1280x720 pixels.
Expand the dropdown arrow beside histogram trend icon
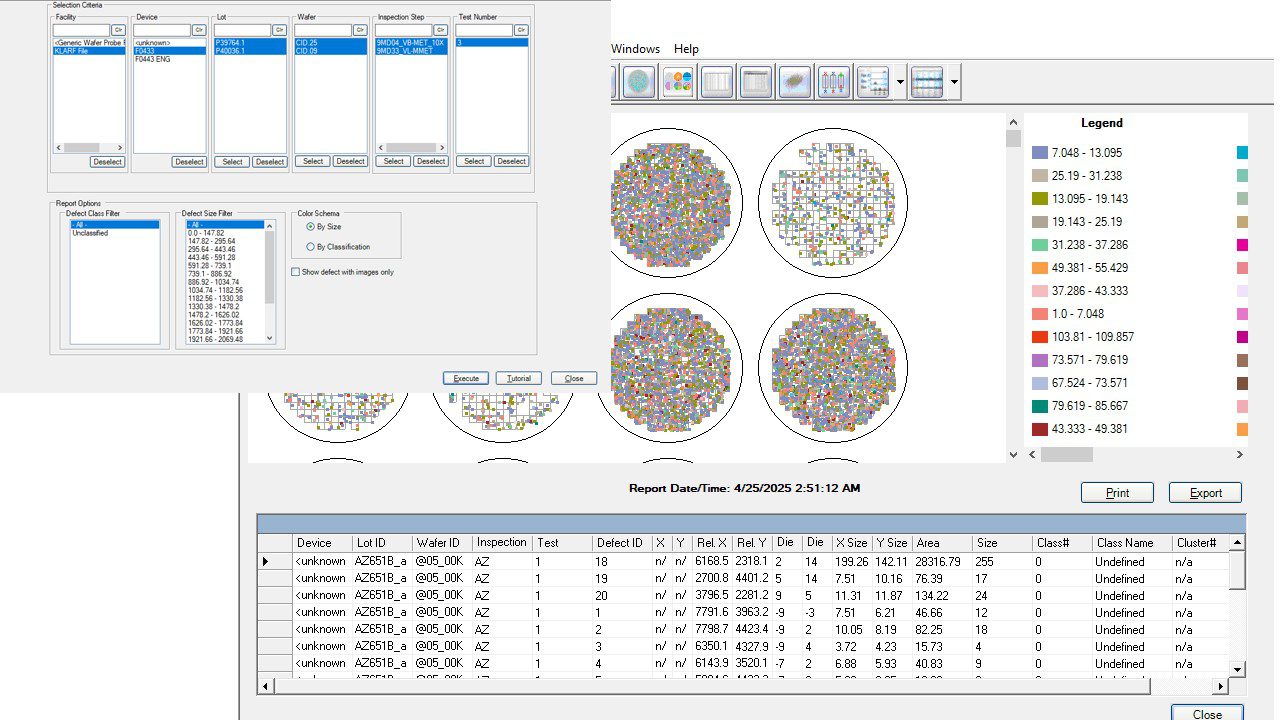click(901, 82)
